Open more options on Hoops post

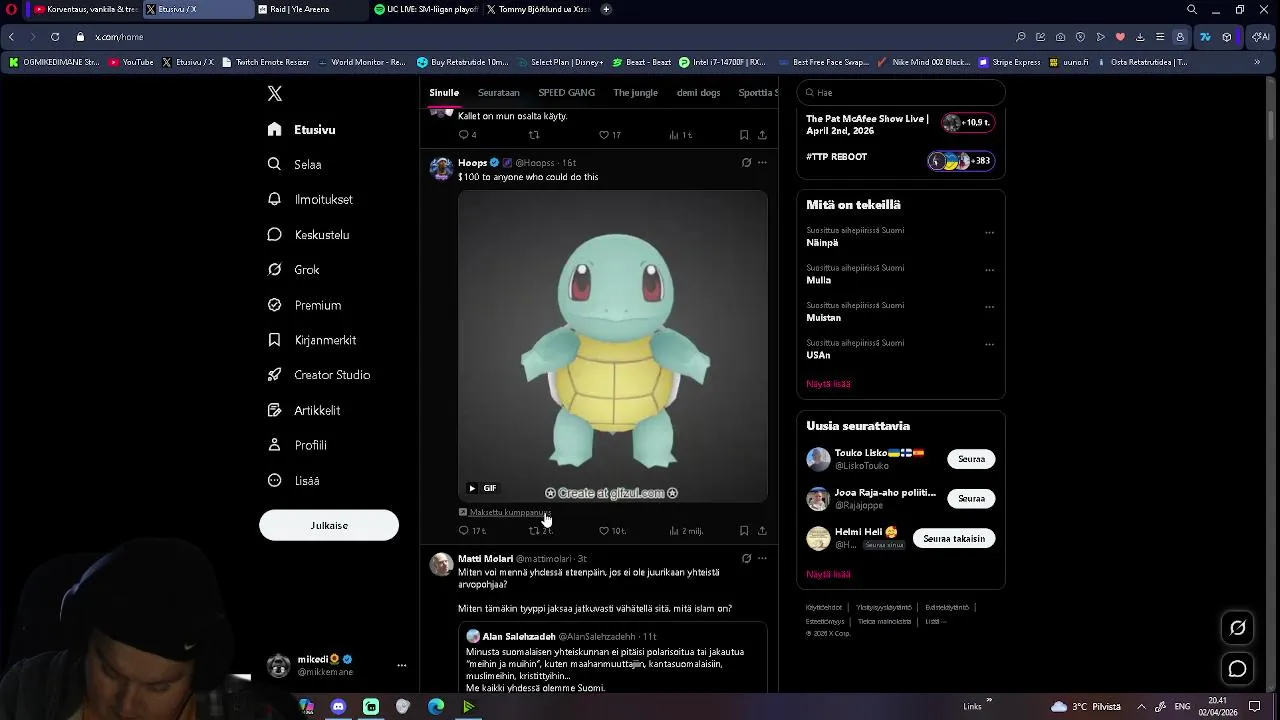[762, 163]
